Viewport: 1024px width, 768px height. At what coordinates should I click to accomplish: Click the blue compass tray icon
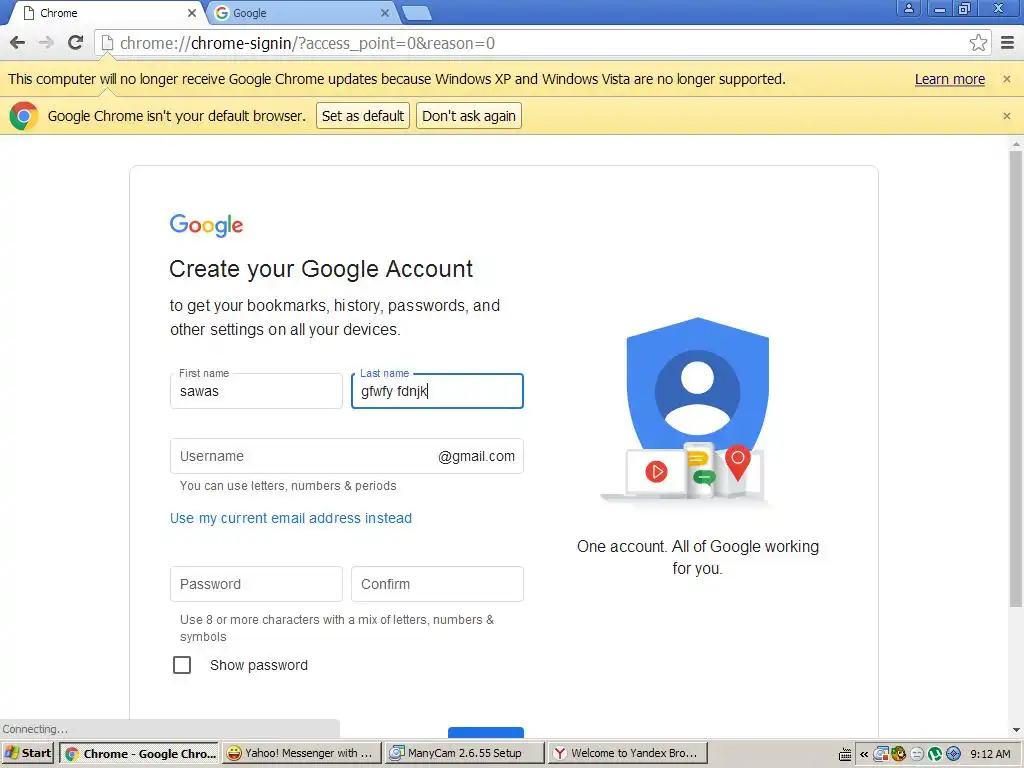point(953,754)
